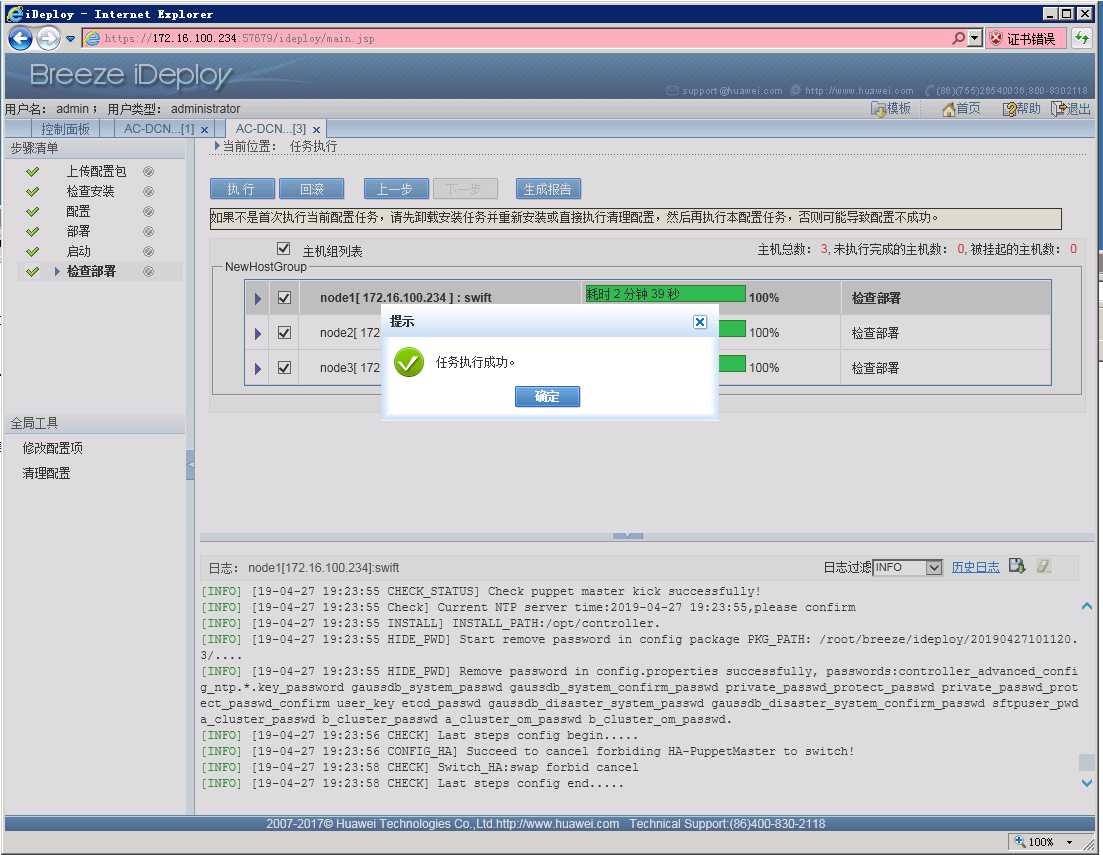Click node1 progress bar showing elapsed time
The image size is (1103, 855).
[665, 293]
